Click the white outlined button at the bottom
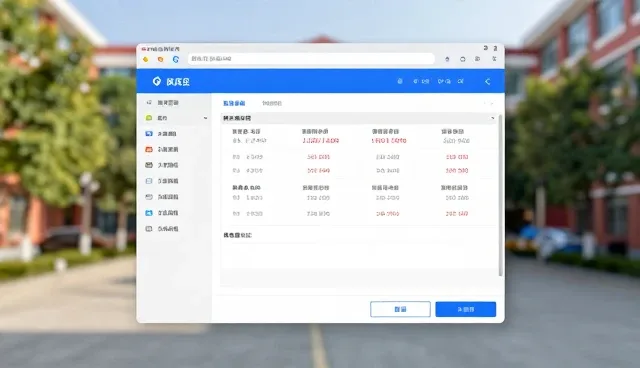 coord(400,309)
